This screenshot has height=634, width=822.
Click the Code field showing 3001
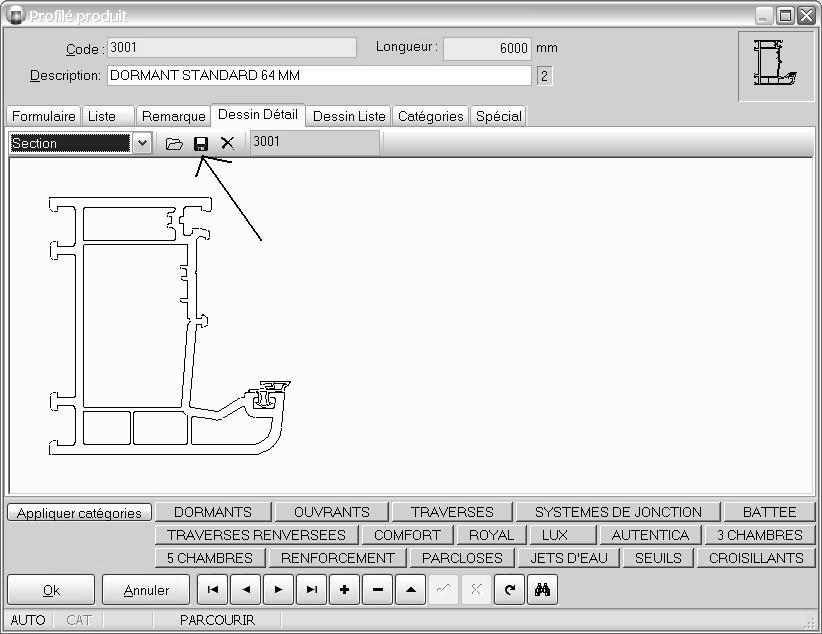232,48
